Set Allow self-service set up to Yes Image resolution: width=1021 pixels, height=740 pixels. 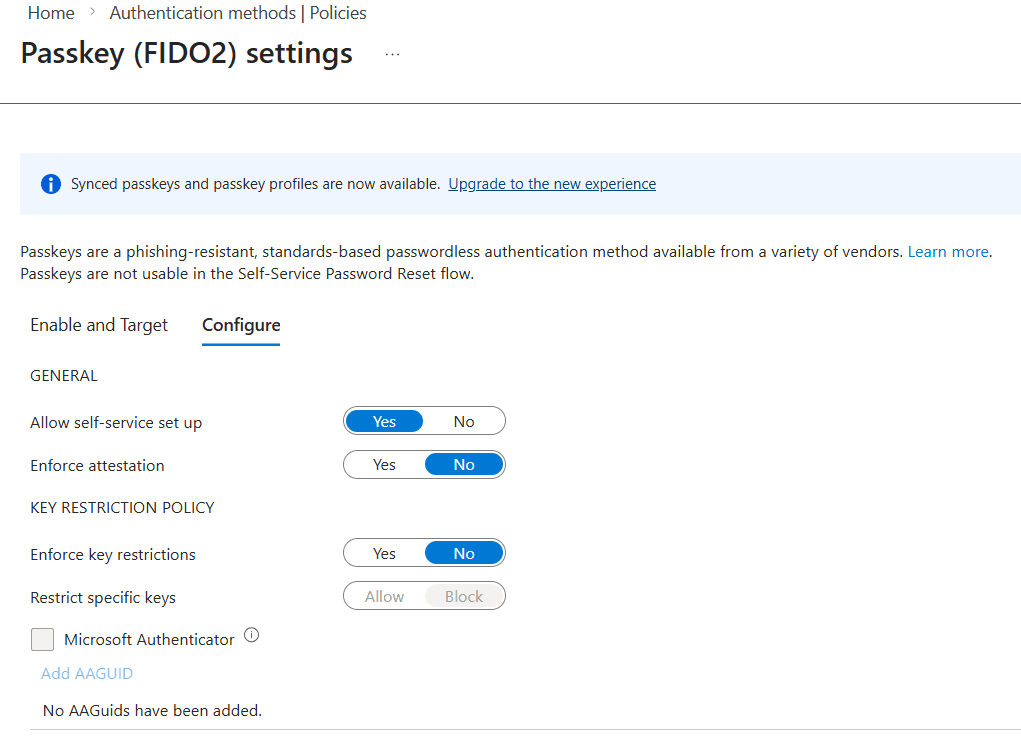click(384, 421)
